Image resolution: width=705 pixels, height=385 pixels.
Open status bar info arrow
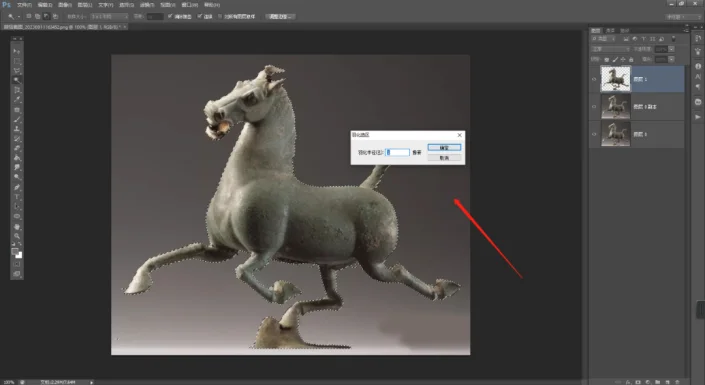coord(91,382)
